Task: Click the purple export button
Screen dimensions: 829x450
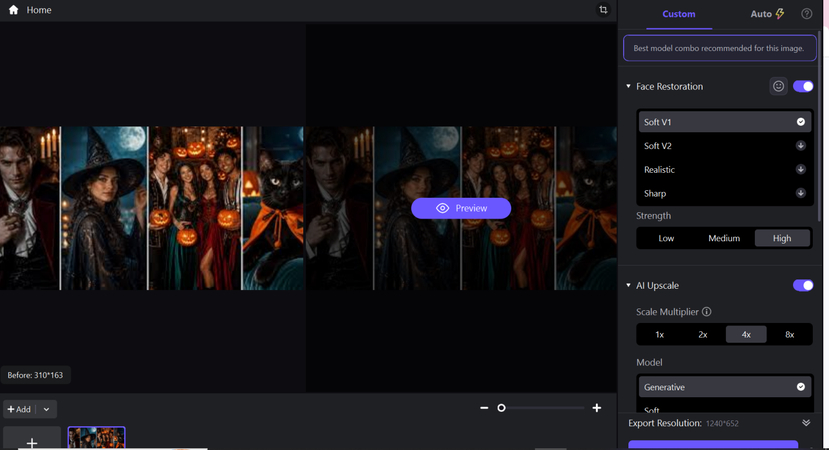Action: point(713,445)
